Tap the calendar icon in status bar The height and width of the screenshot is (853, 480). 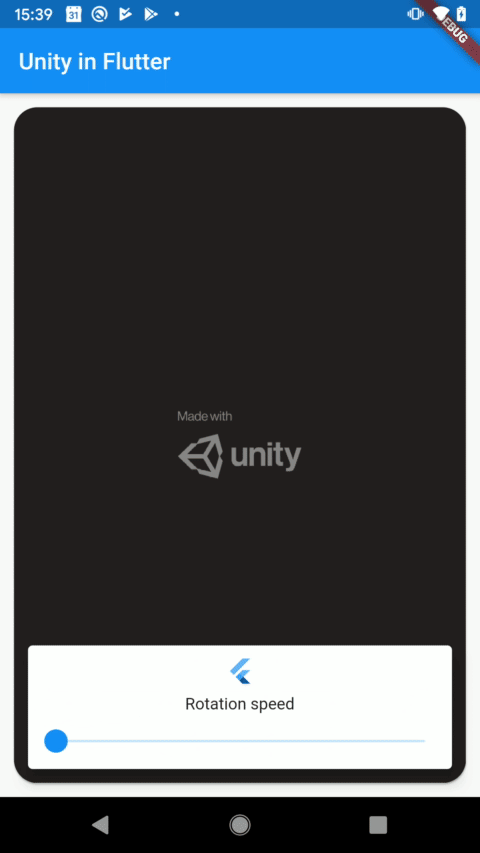(73, 14)
